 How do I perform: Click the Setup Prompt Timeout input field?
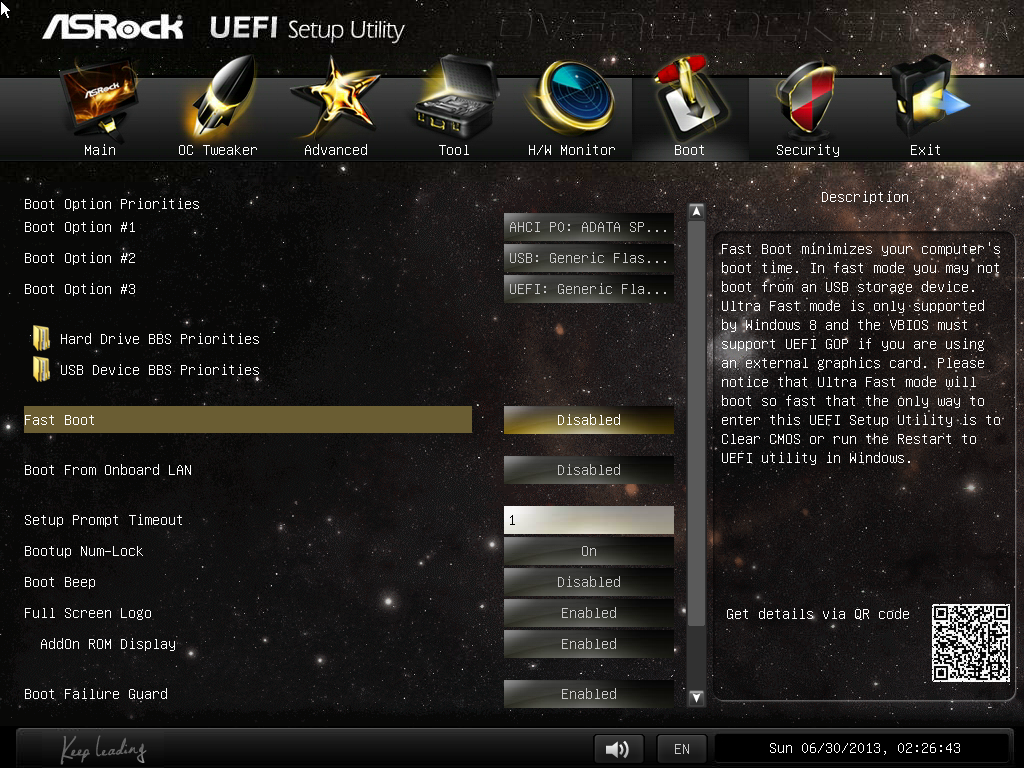(588, 520)
